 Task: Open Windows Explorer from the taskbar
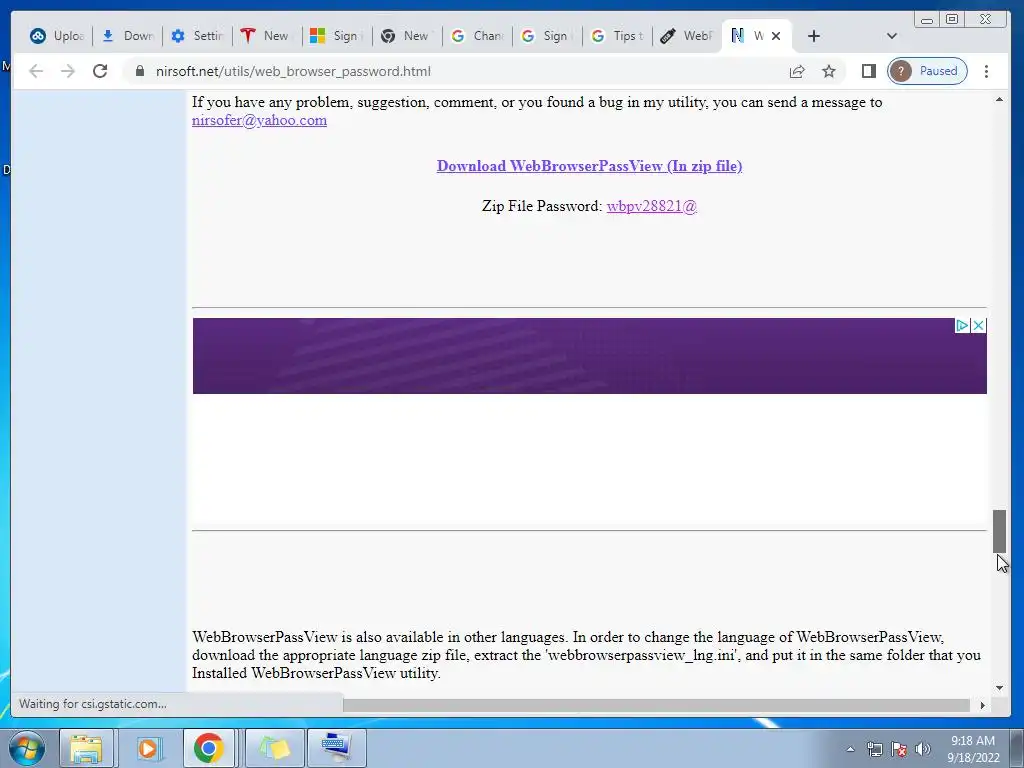click(86, 748)
